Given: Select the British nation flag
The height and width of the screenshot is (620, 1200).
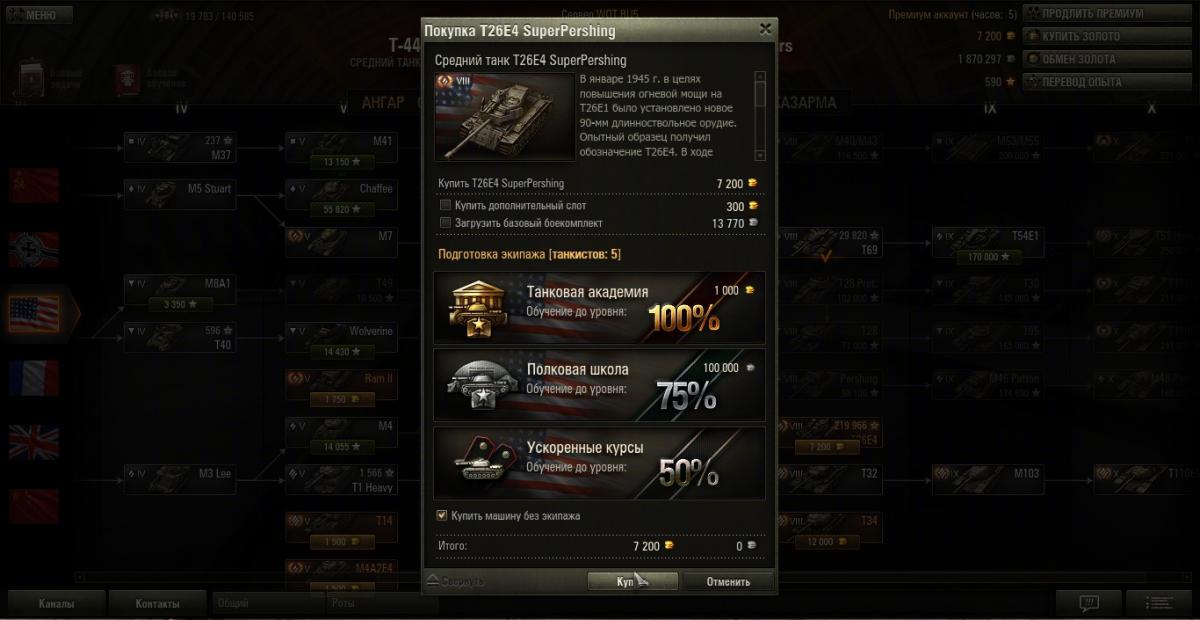Looking at the screenshot, I should [x=34, y=441].
